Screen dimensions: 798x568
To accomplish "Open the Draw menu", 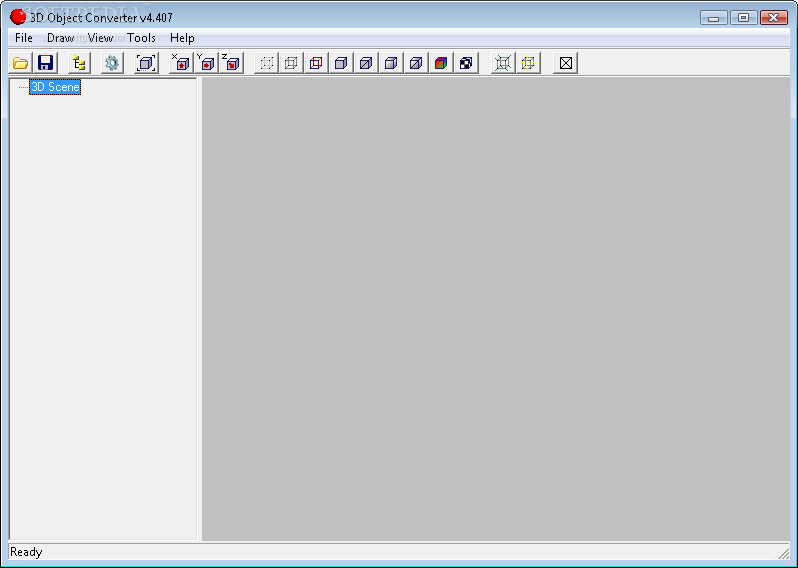I will point(61,38).
